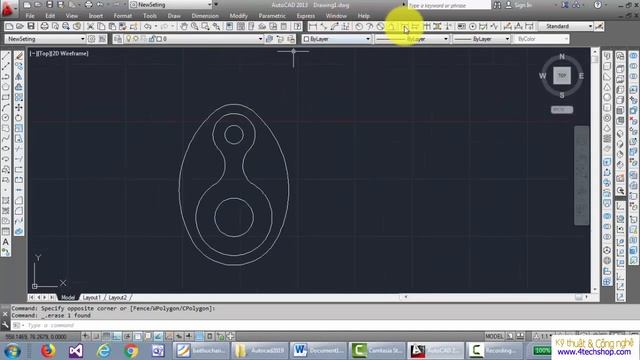Click the Center Mark dimension tool
Viewport: 640px width, 360px height.
coord(472,27)
